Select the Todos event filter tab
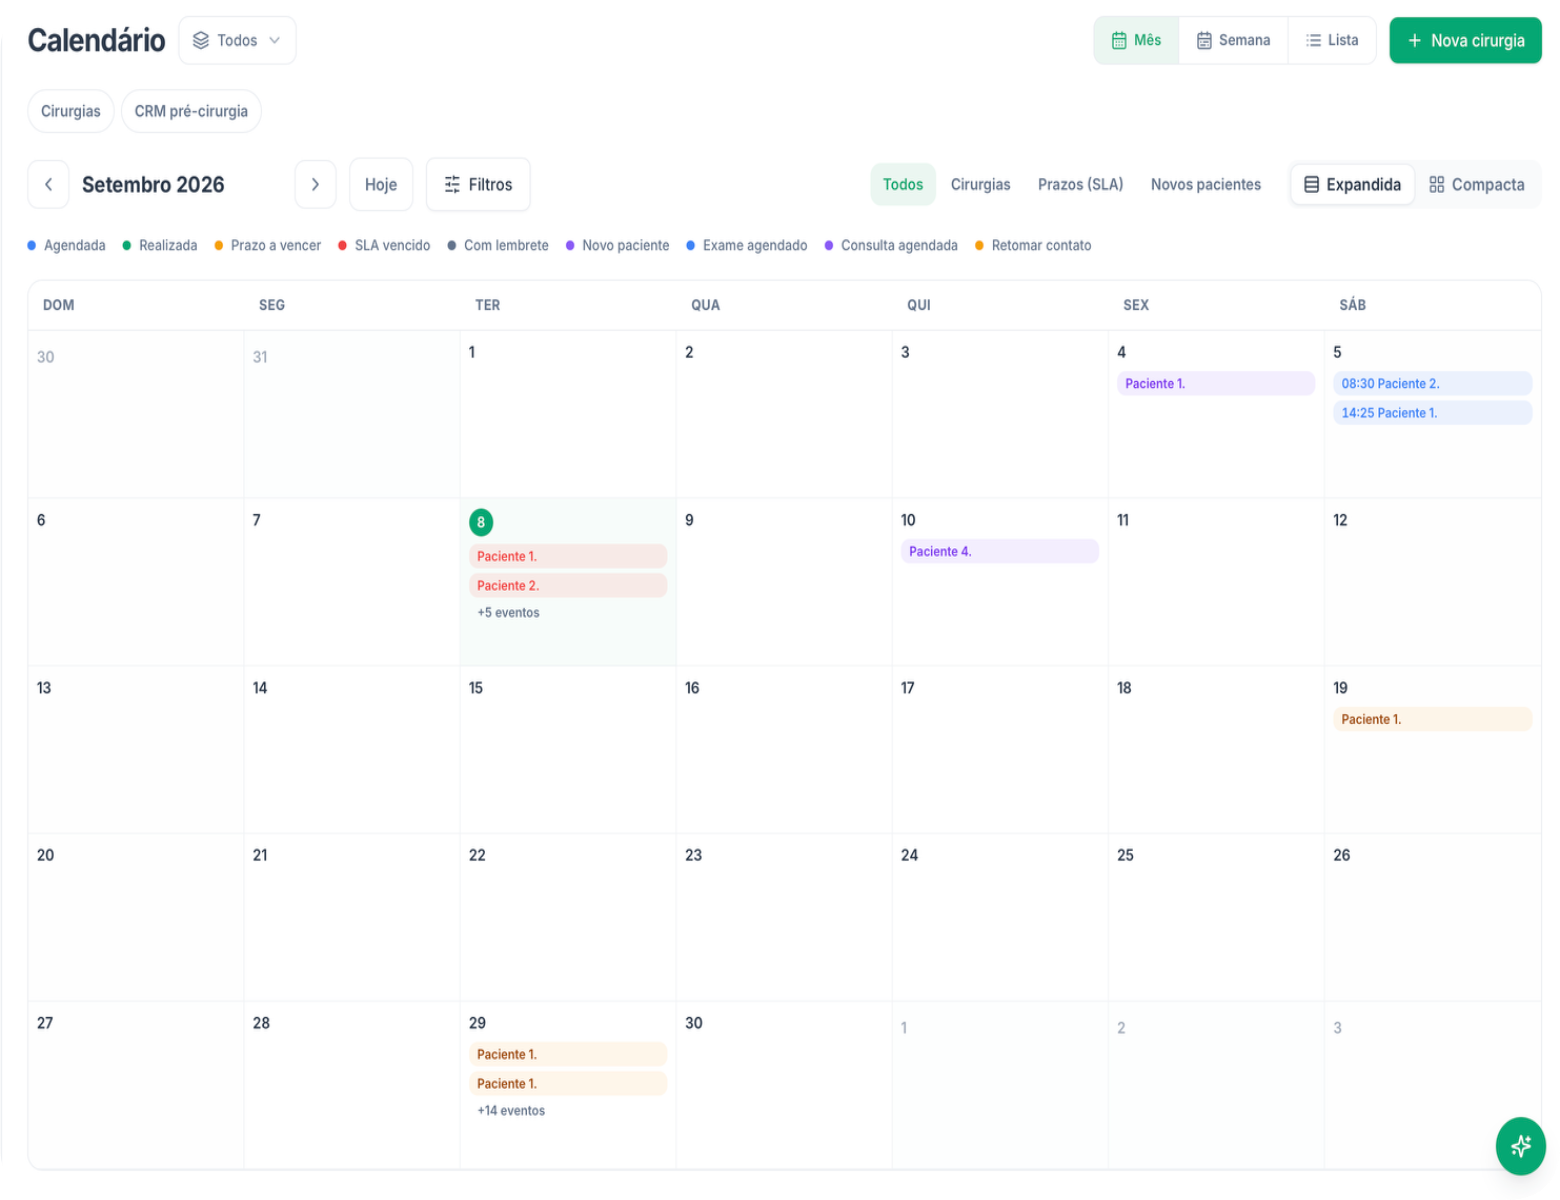The height and width of the screenshot is (1200, 1560). (x=903, y=185)
